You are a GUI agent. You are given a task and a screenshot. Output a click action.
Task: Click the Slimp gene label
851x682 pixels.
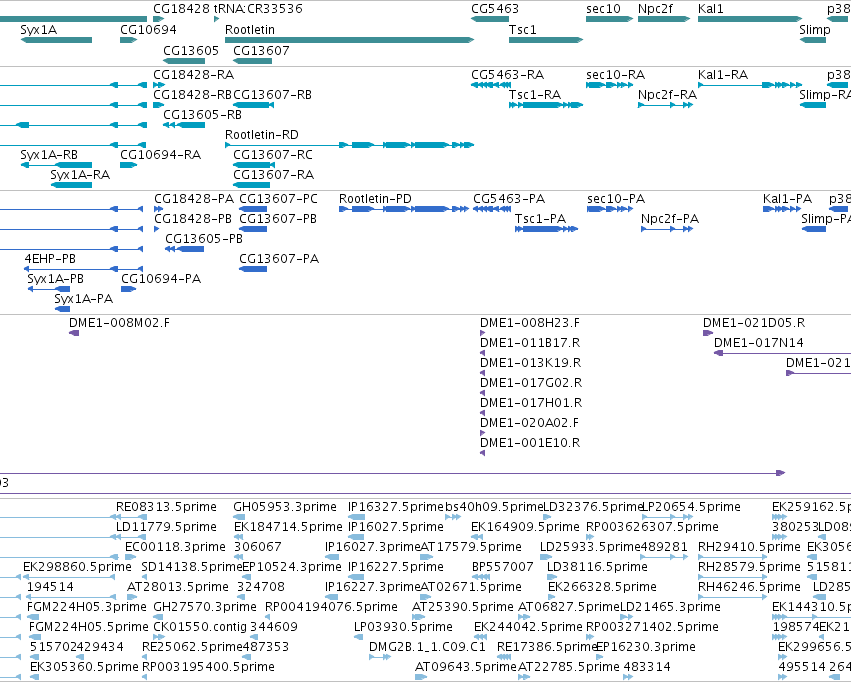click(815, 30)
